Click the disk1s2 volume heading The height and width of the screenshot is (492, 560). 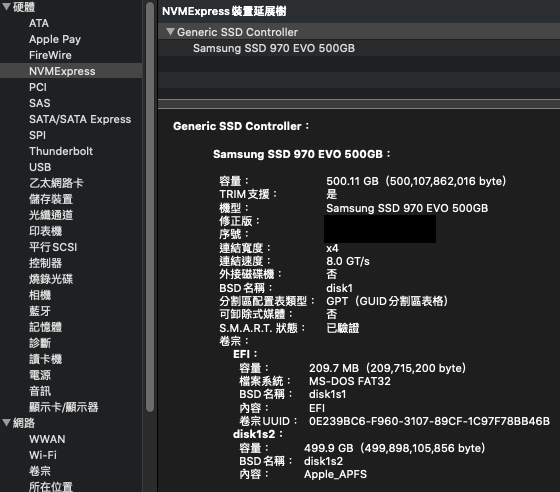[x=258, y=434]
